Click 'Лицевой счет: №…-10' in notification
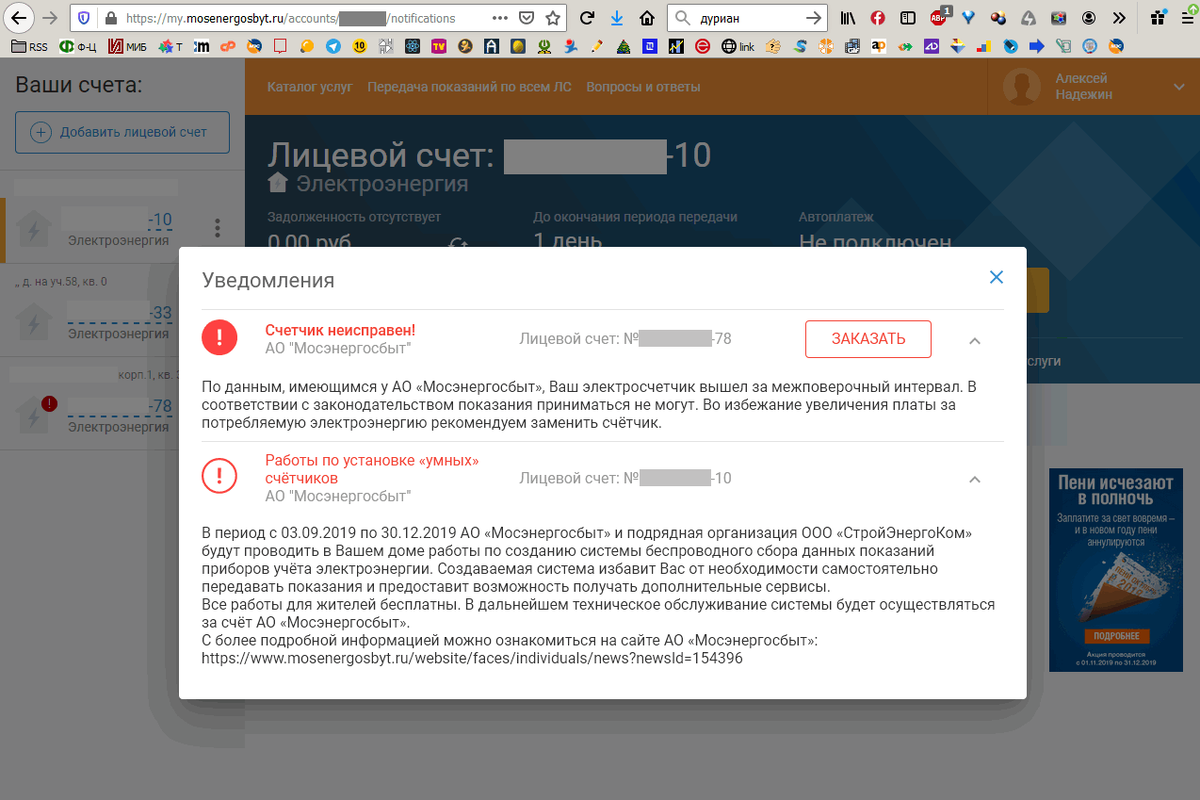 [x=626, y=478]
